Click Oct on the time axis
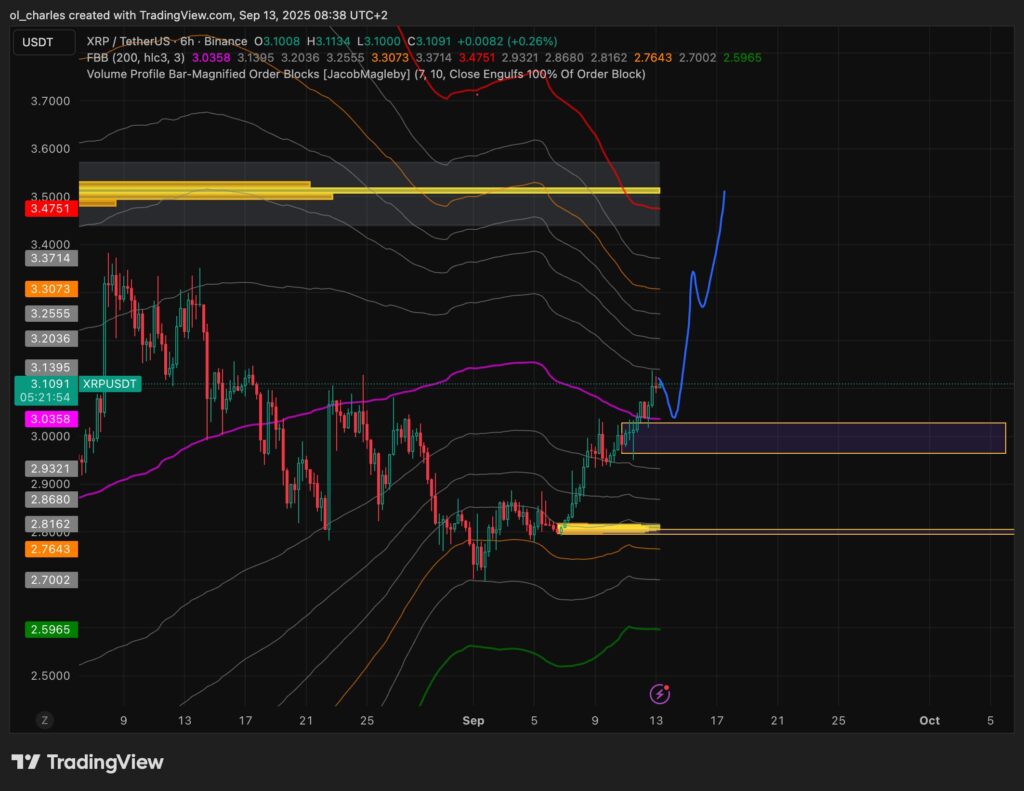1024x791 pixels. (929, 720)
